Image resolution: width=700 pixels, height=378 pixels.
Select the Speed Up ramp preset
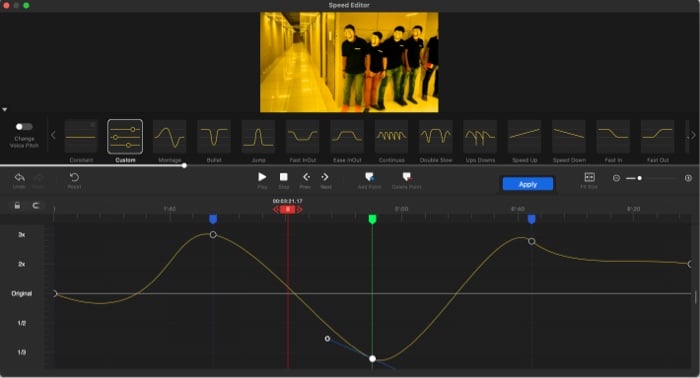point(525,137)
